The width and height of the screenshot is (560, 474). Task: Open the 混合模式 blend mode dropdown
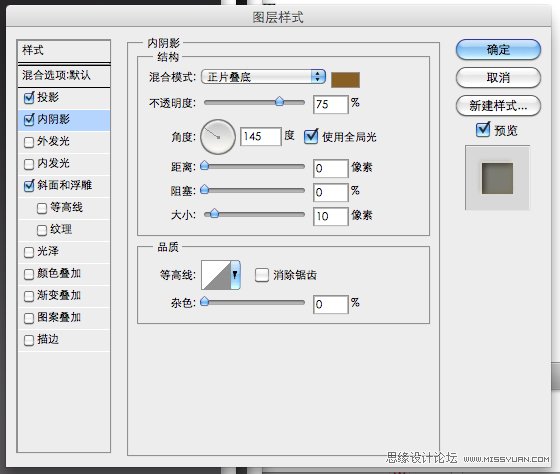[264, 77]
